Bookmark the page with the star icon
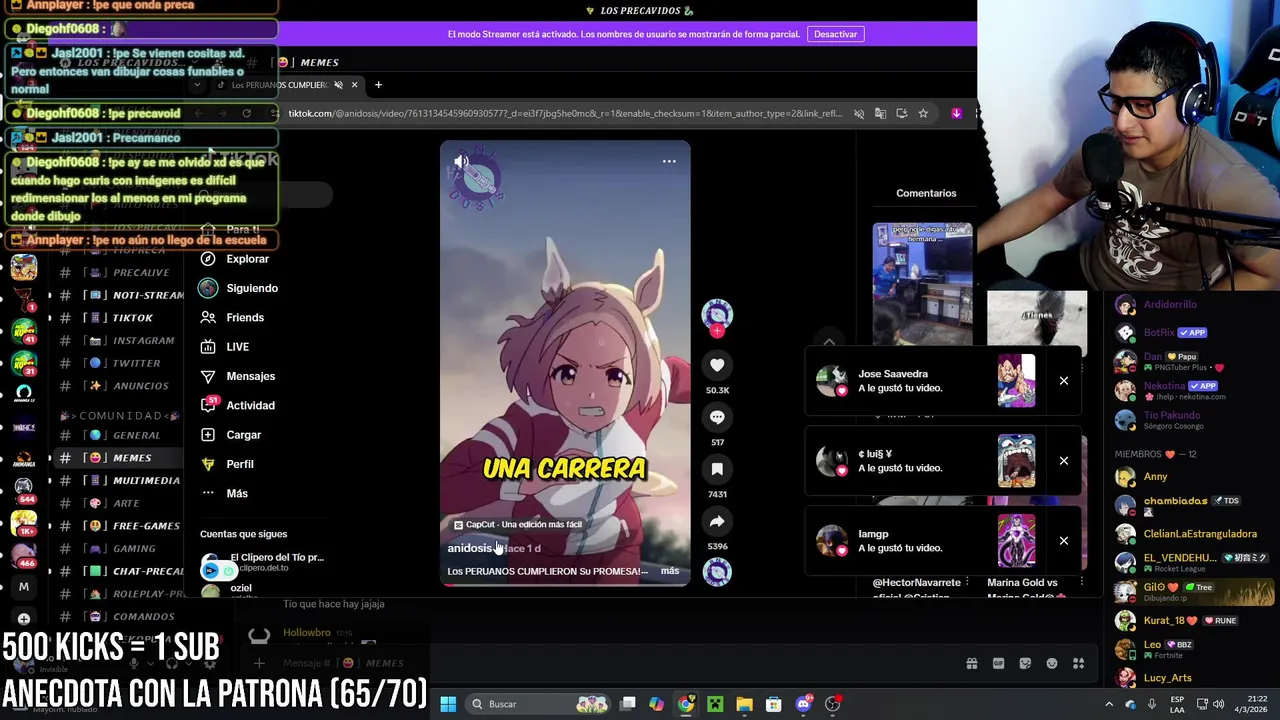Image resolution: width=1280 pixels, height=720 pixels. (x=923, y=113)
